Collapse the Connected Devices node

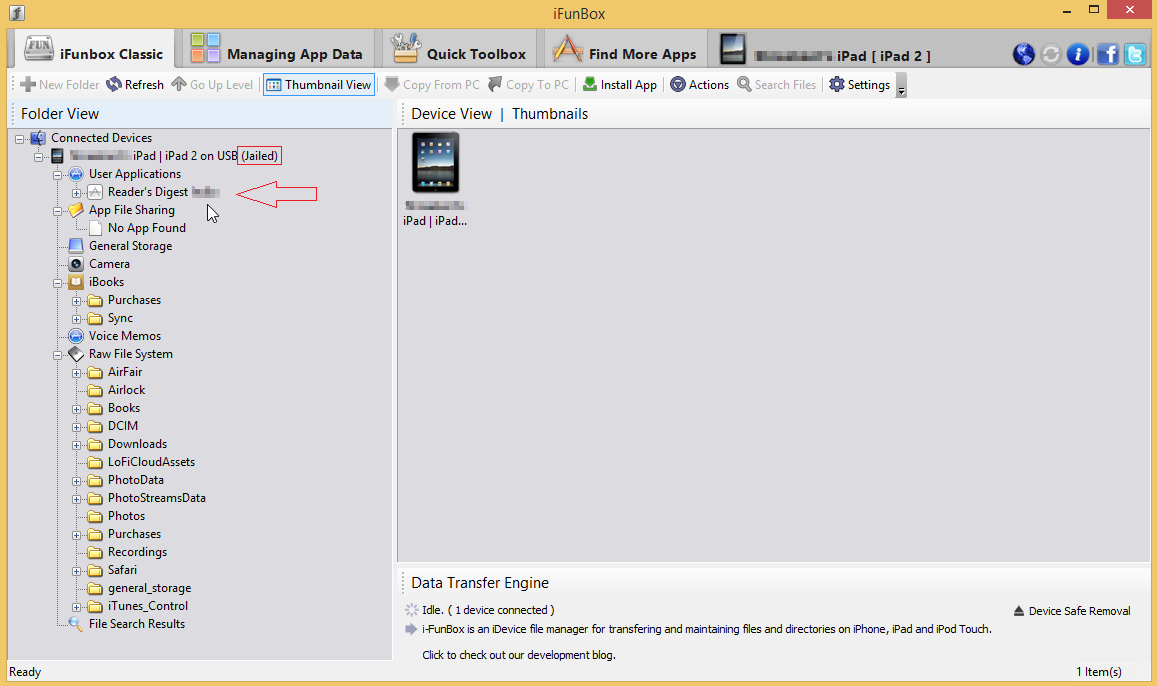coord(20,139)
